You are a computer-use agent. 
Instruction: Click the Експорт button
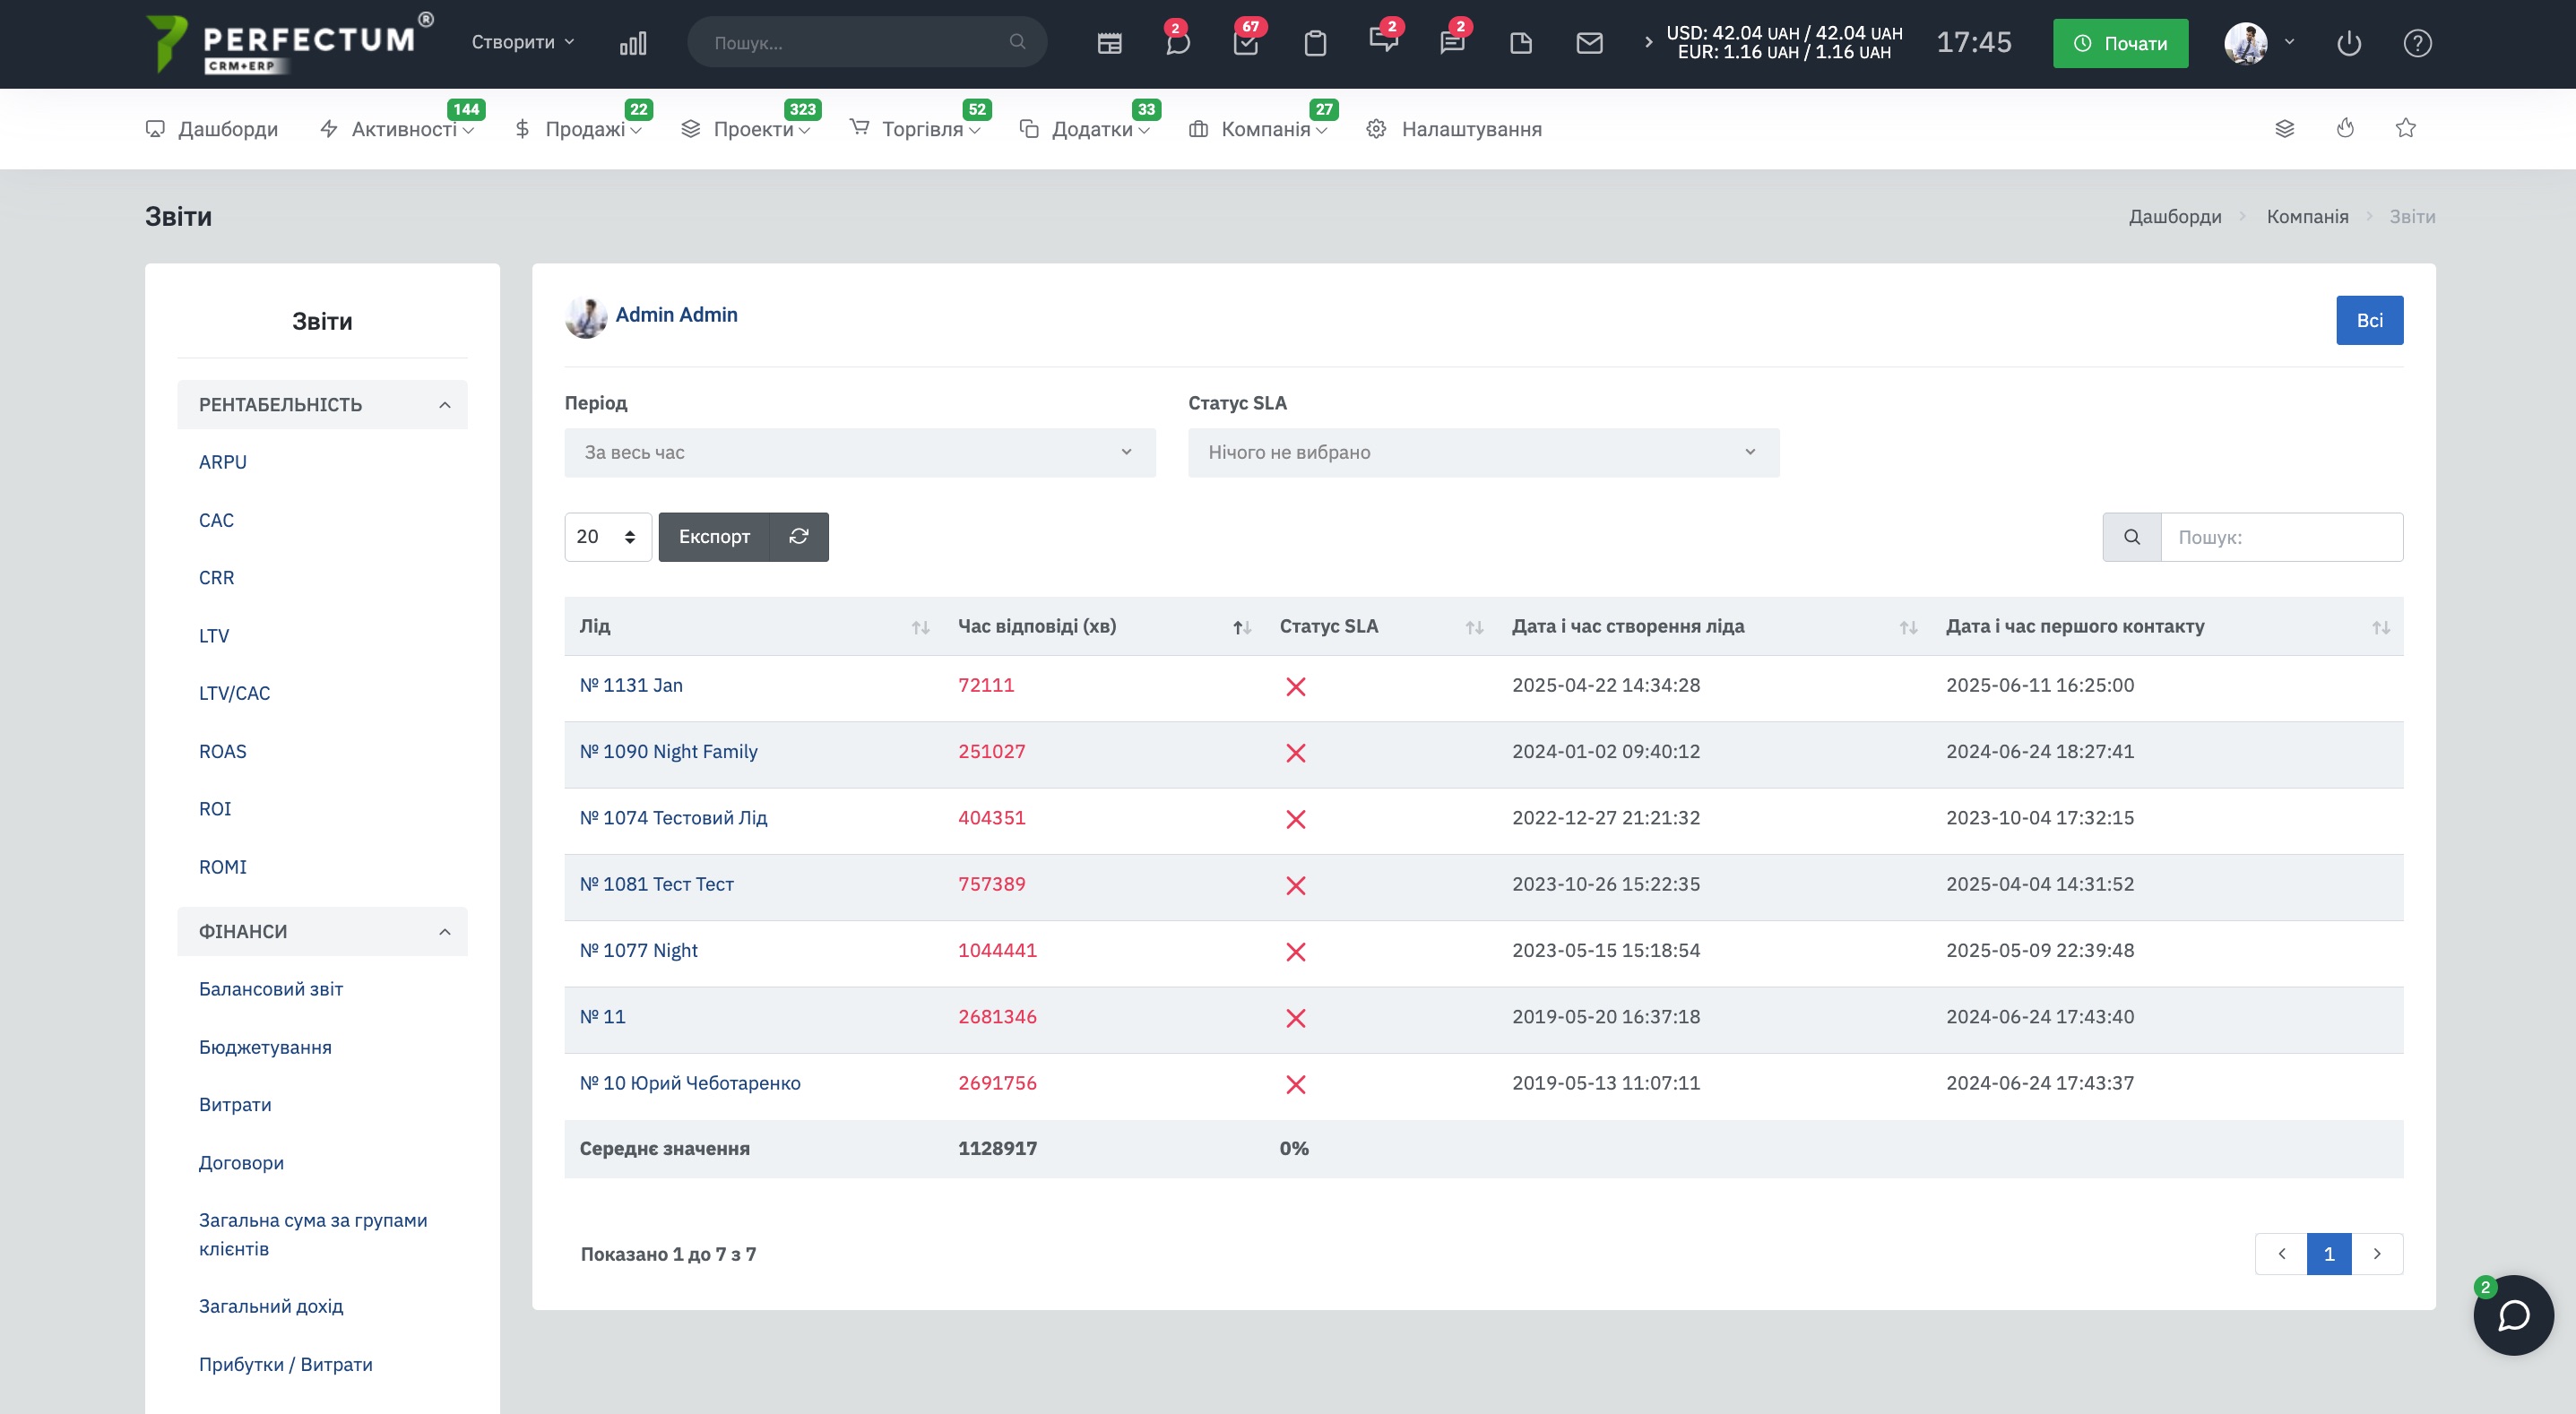pos(714,537)
